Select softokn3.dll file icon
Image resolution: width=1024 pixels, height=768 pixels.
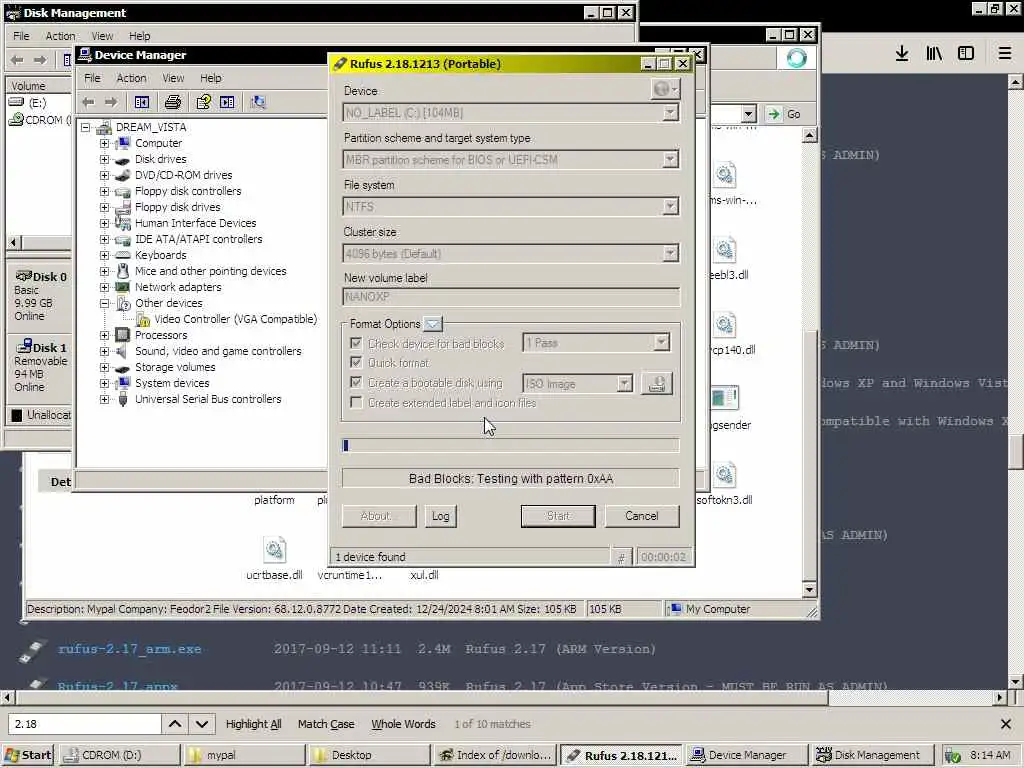coord(724,475)
